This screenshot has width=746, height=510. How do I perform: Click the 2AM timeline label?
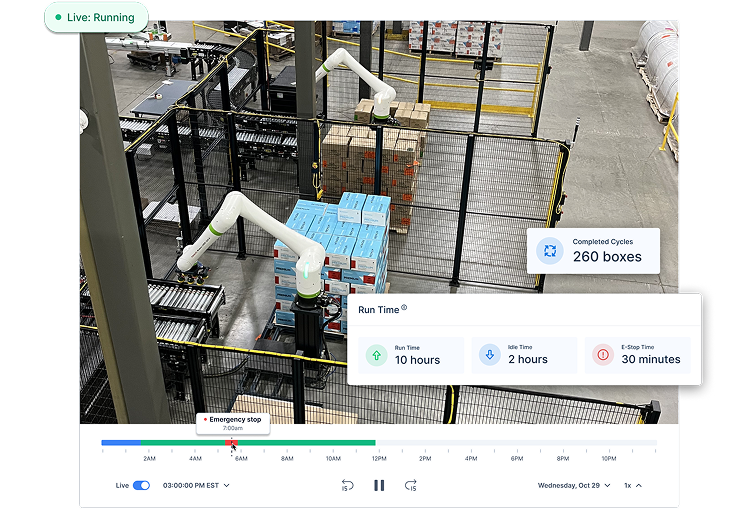click(149, 459)
